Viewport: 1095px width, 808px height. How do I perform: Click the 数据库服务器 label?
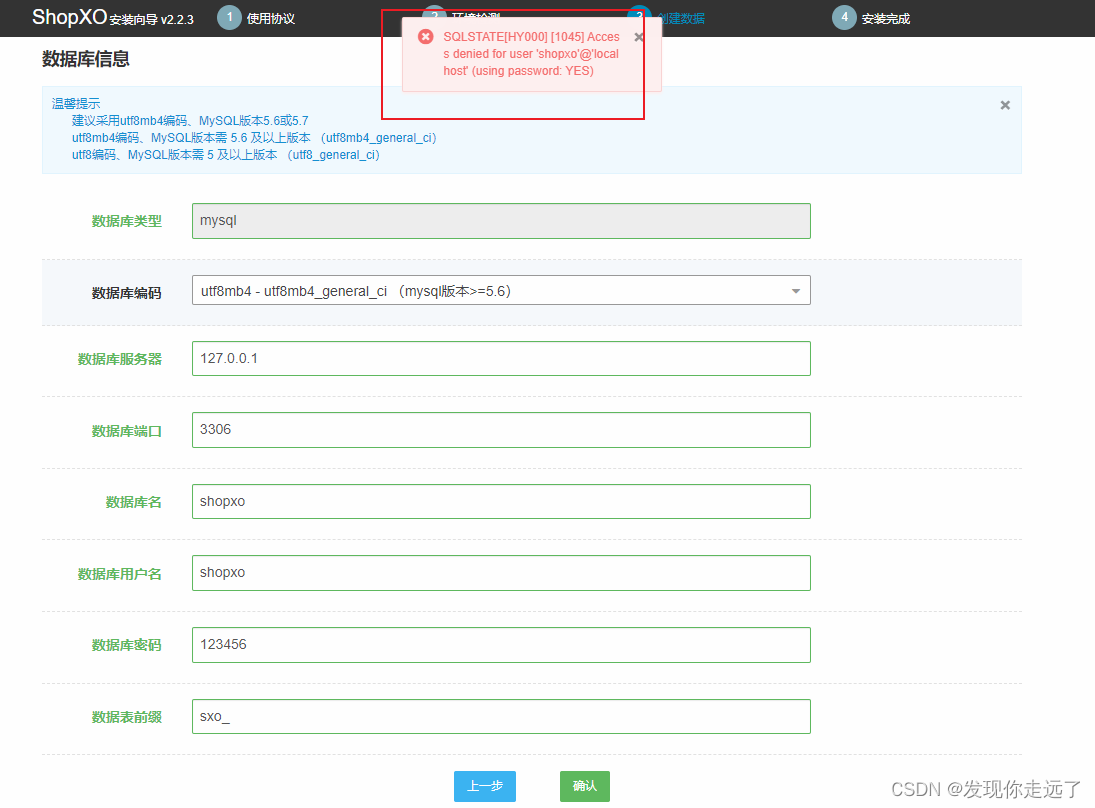[x=119, y=359]
